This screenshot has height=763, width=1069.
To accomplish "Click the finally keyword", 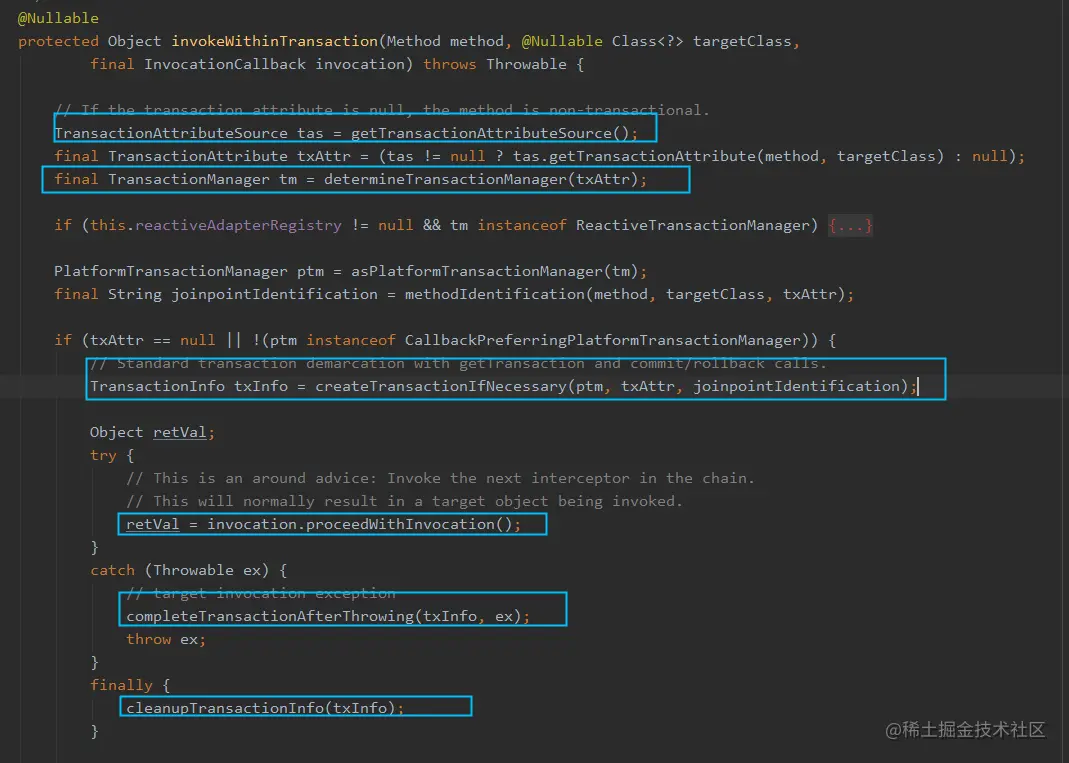I will pos(121,685).
